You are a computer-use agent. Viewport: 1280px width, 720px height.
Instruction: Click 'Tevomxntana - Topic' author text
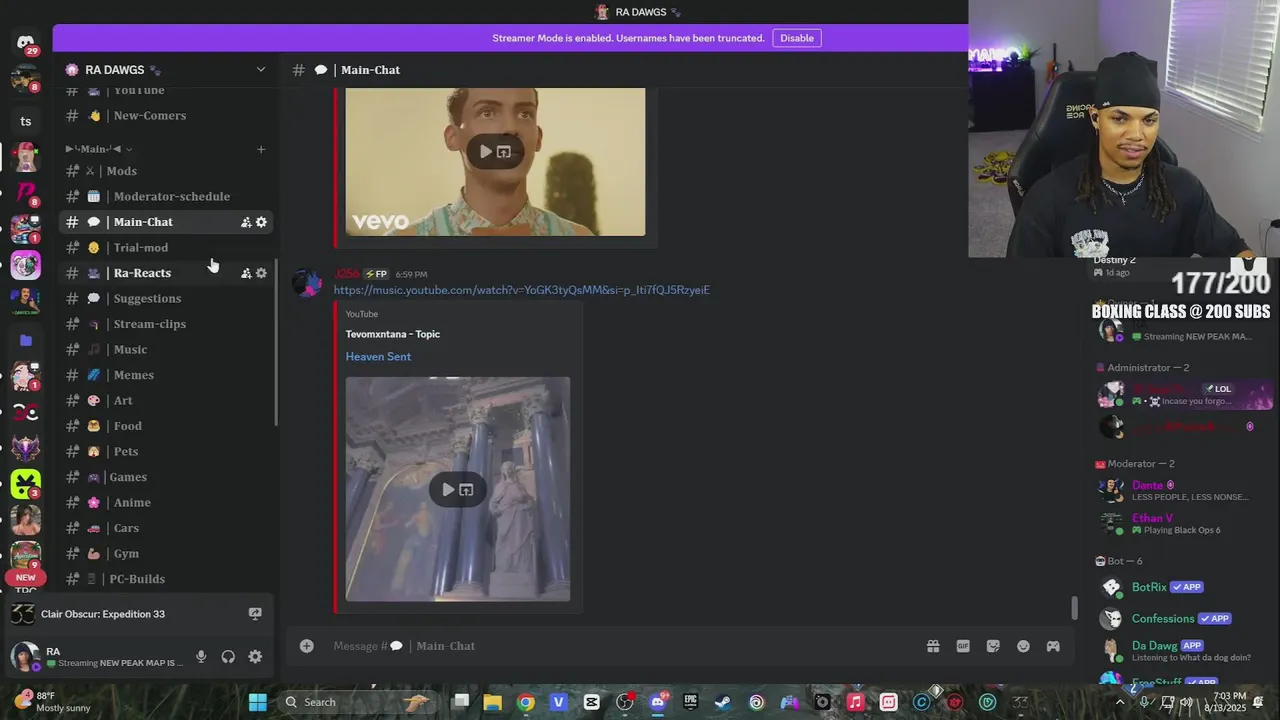coord(392,334)
